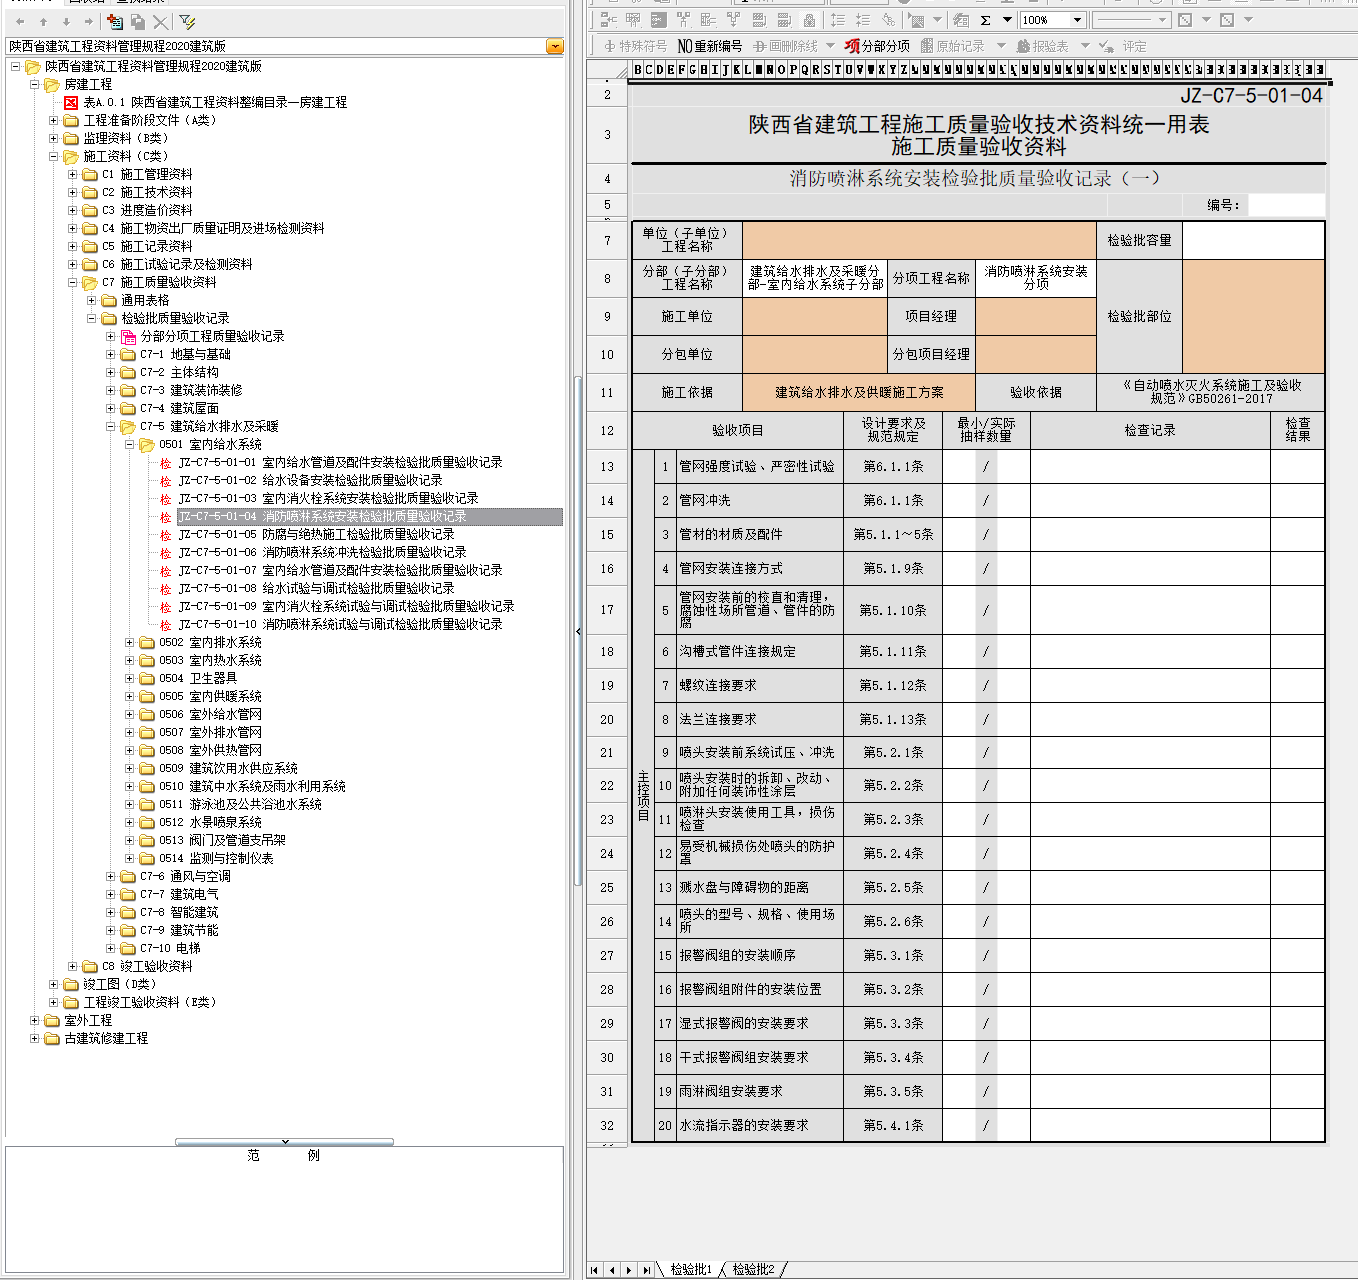Click the delete X icon in the tree toolbar
1358x1280 pixels.
tap(160, 21)
